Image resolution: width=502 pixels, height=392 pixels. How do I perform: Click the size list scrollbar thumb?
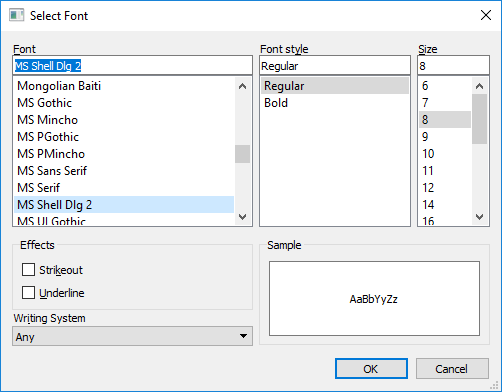[479, 119]
